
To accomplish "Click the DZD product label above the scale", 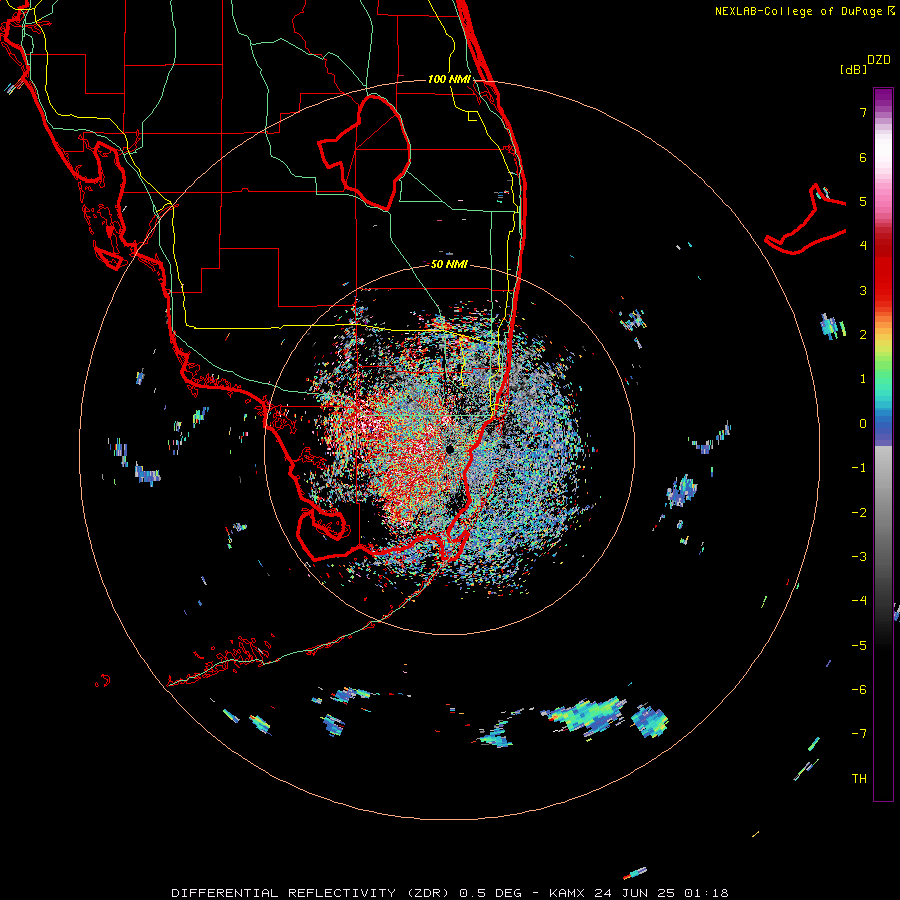I will click(x=879, y=60).
